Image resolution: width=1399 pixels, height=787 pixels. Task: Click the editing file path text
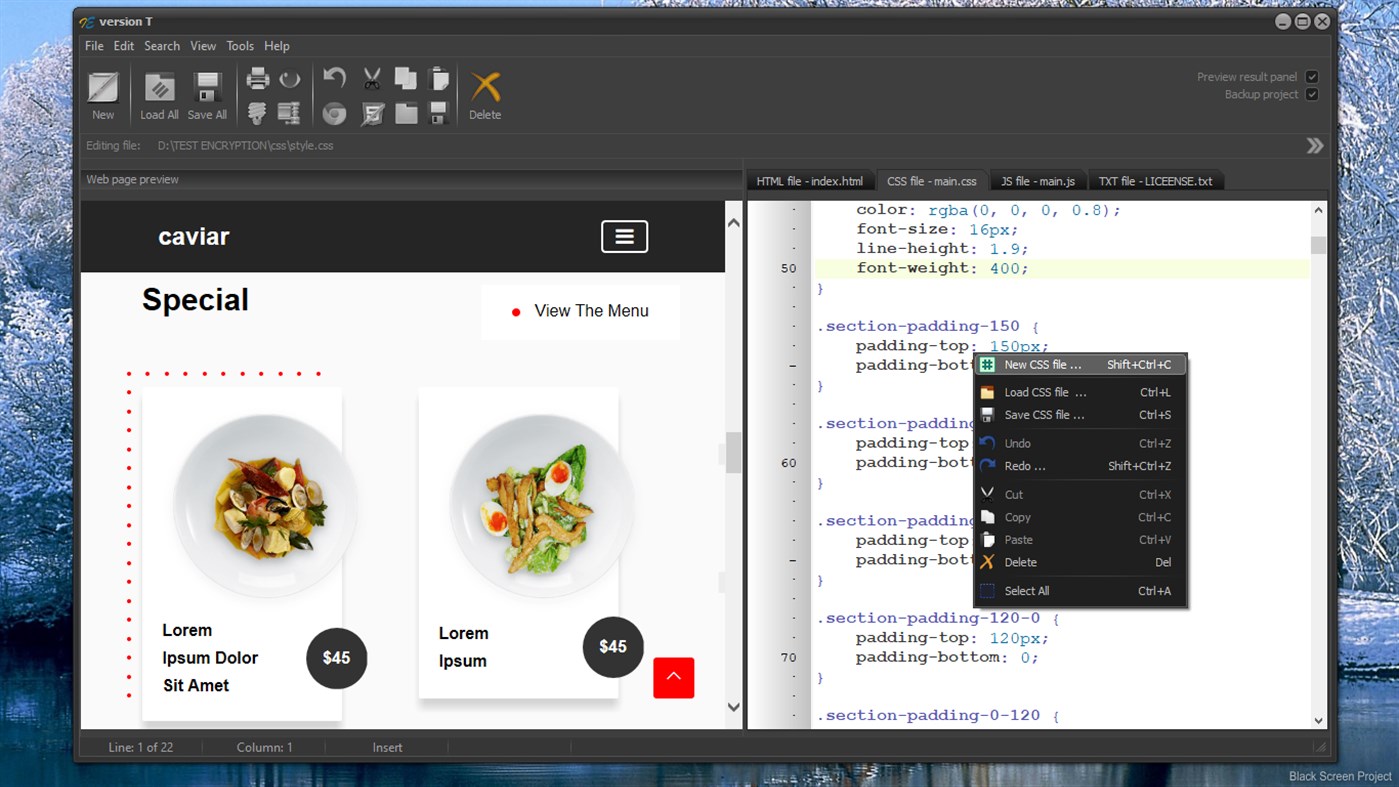(x=246, y=146)
